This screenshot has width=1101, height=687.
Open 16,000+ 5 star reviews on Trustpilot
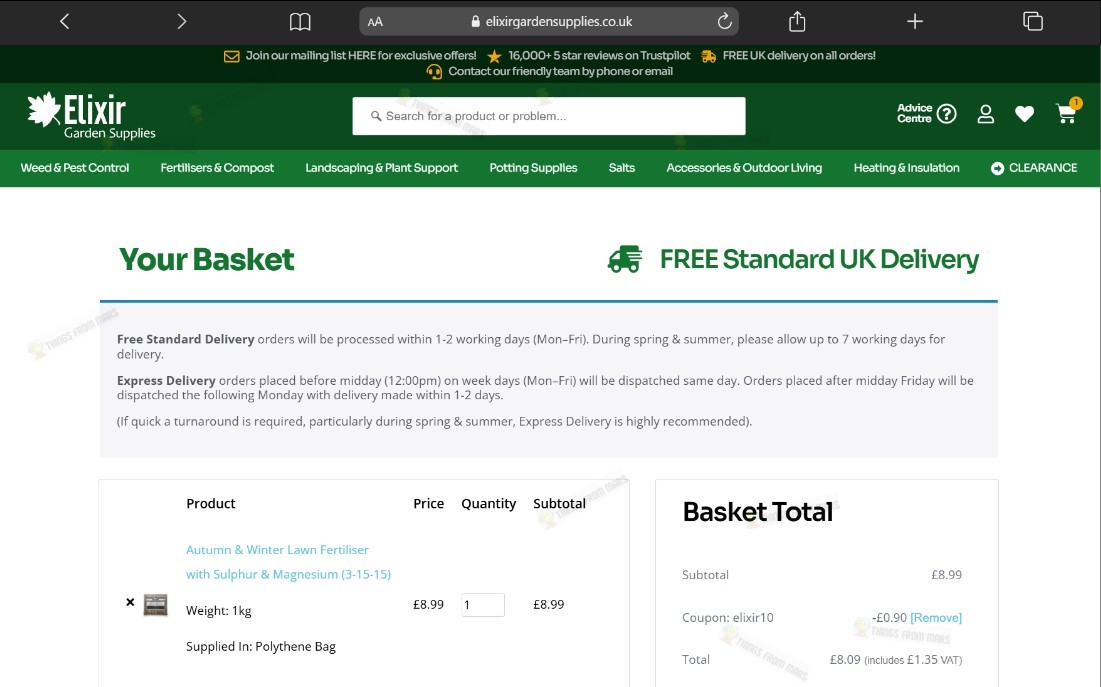coord(599,55)
